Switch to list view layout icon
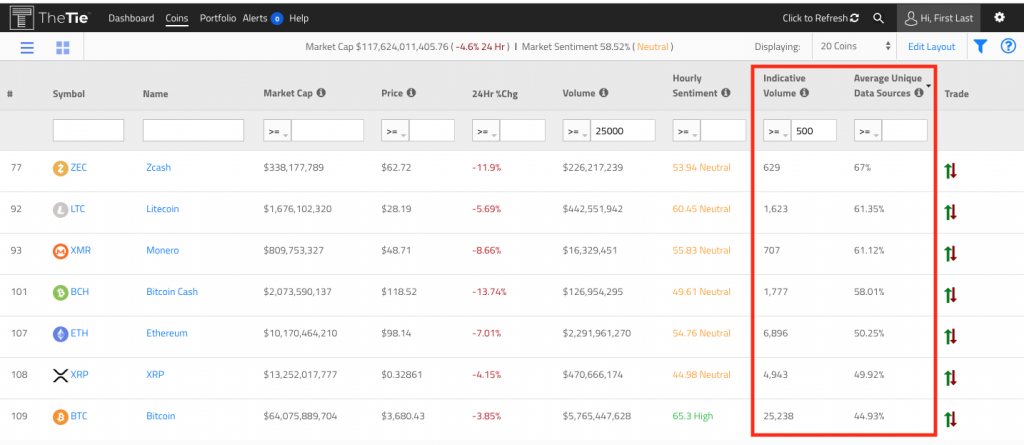This screenshot has height=445, width=1024. pos(27,47)
